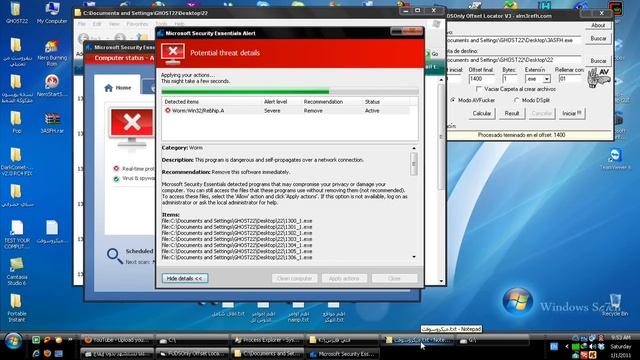Open the Portable Instant folder icon
Viewport: 640px width, 360px height.
(17, 307)
